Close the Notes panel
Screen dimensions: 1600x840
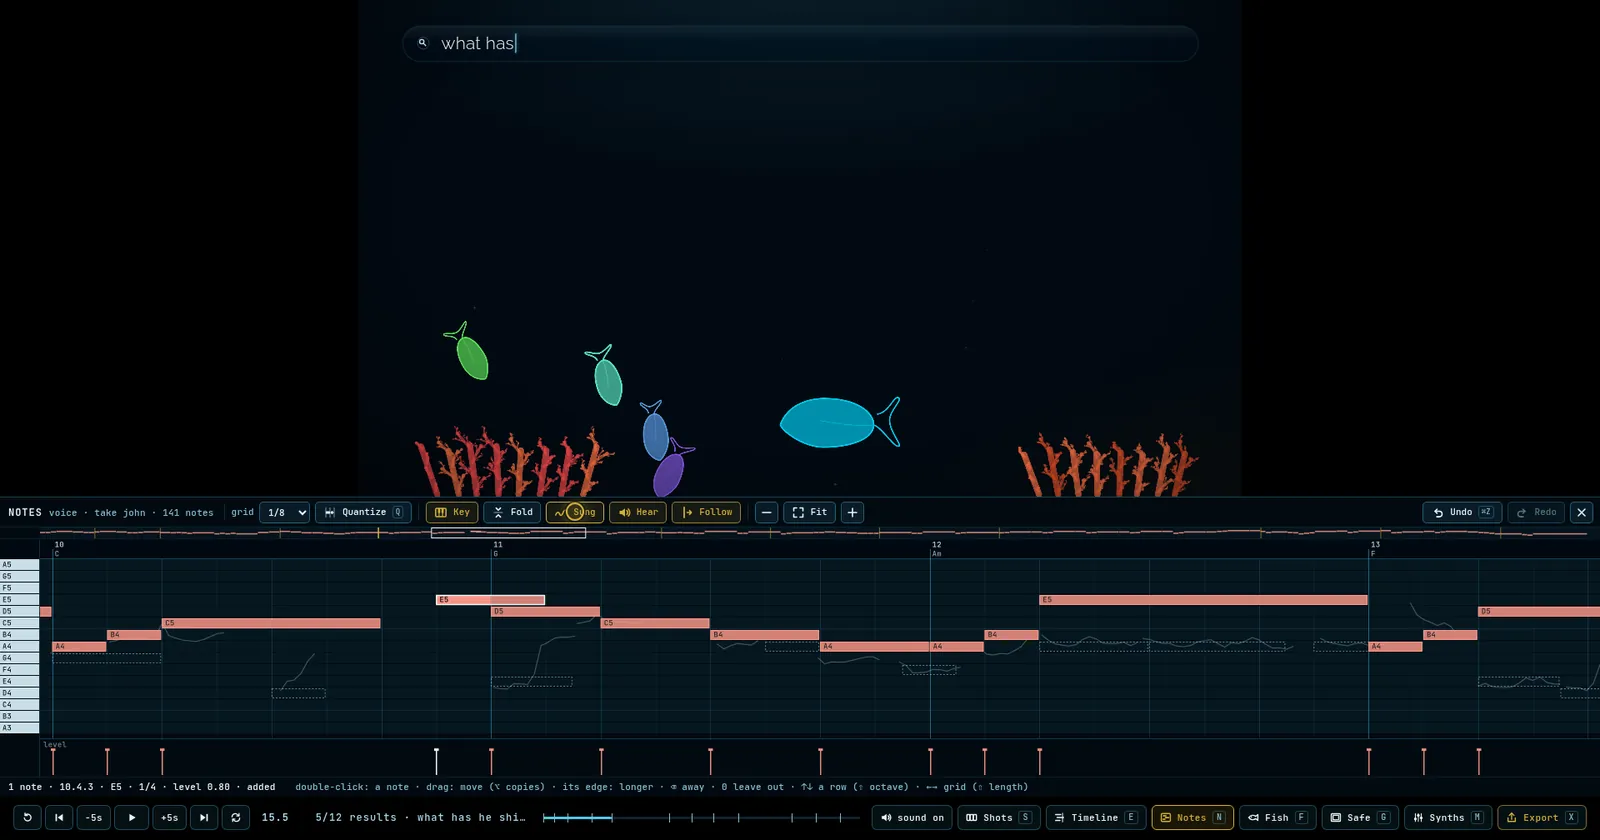click(1581, 512)
